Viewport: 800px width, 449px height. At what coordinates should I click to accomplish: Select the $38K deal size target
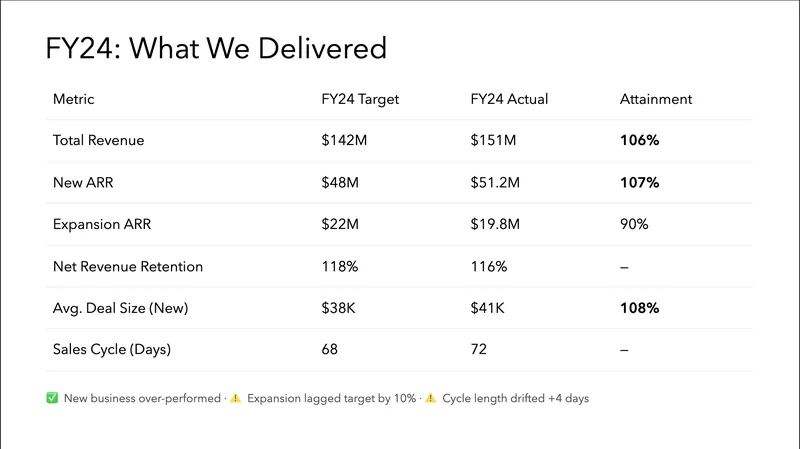(x=339, y=308)
